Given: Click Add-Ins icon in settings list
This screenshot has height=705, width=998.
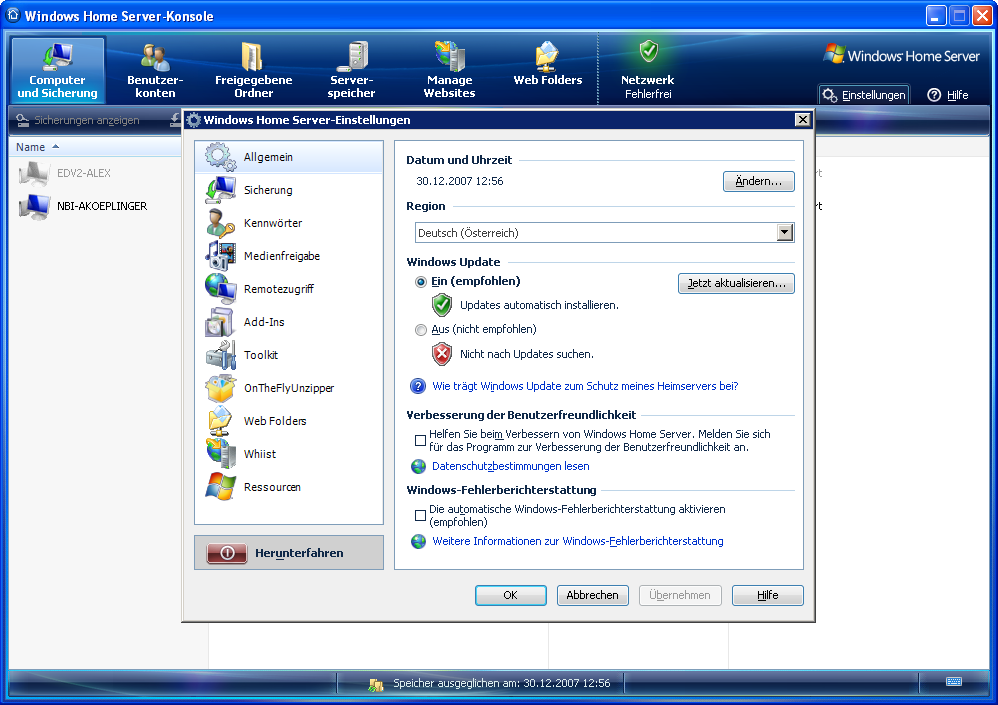Looking at the screenshot, I should click(220, 322).
